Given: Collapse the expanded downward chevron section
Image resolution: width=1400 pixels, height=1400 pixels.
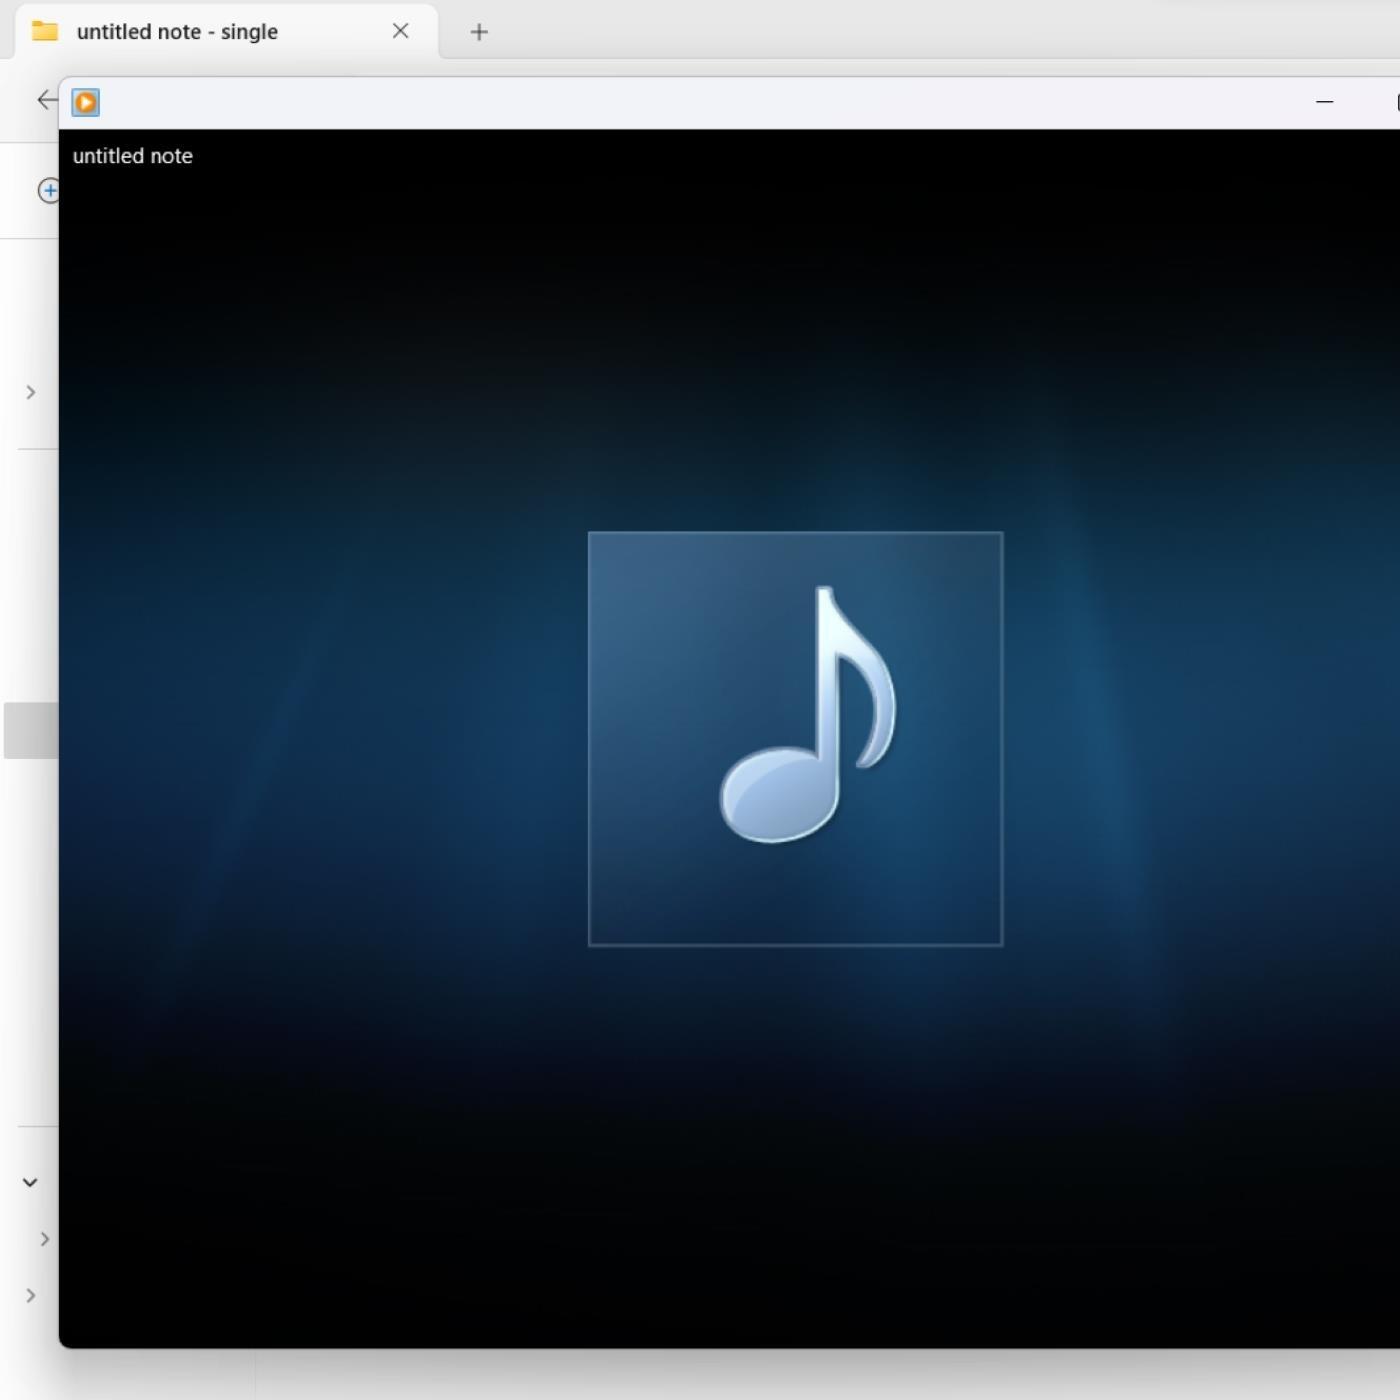Looking at the screenshot, I should (x=30, y=1182).
